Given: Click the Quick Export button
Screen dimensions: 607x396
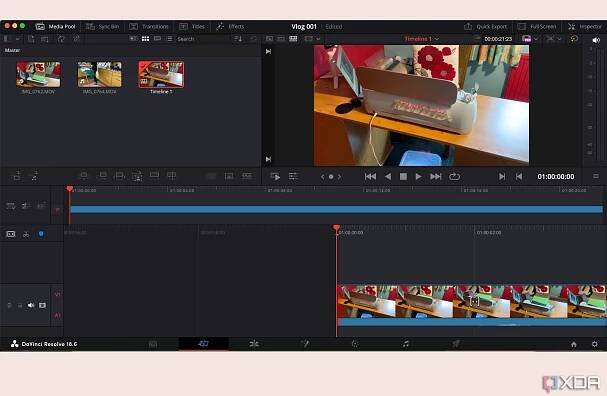Looking at the screenshot, I should click(485, 27).
